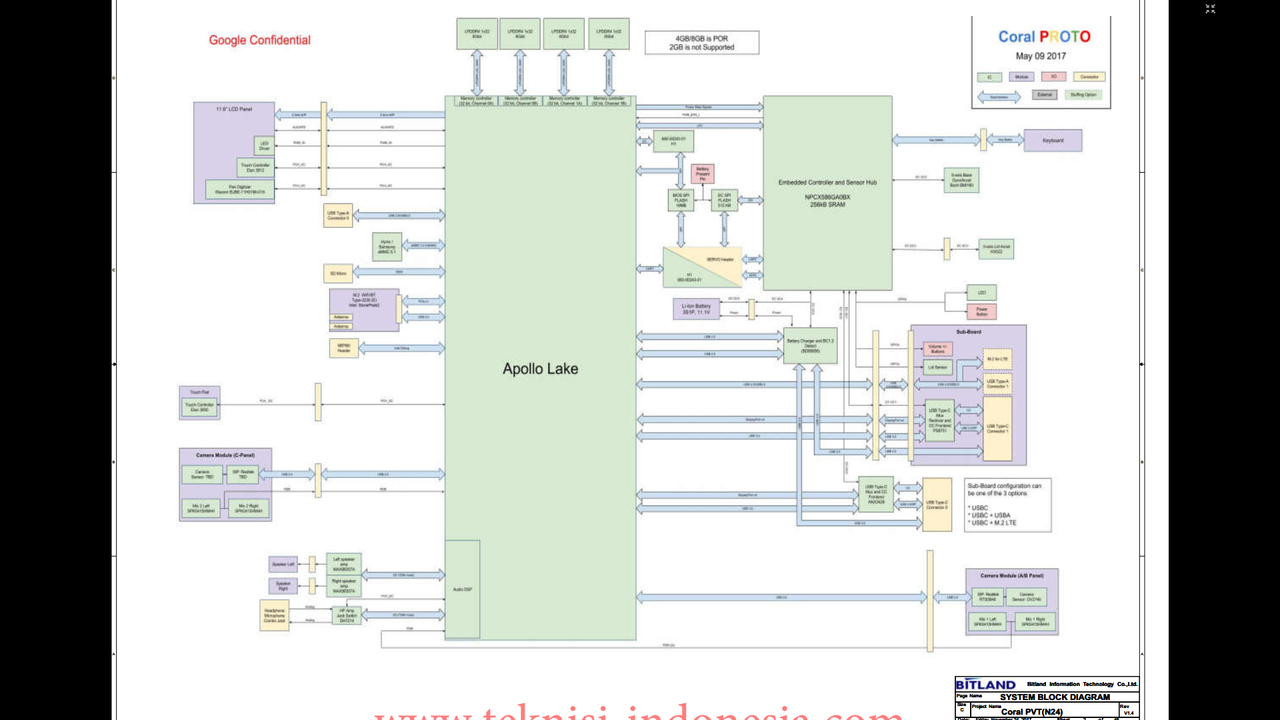The image size is (1280, 720).
Task: Click the Sub-Board heading
Action: [969, 330]
